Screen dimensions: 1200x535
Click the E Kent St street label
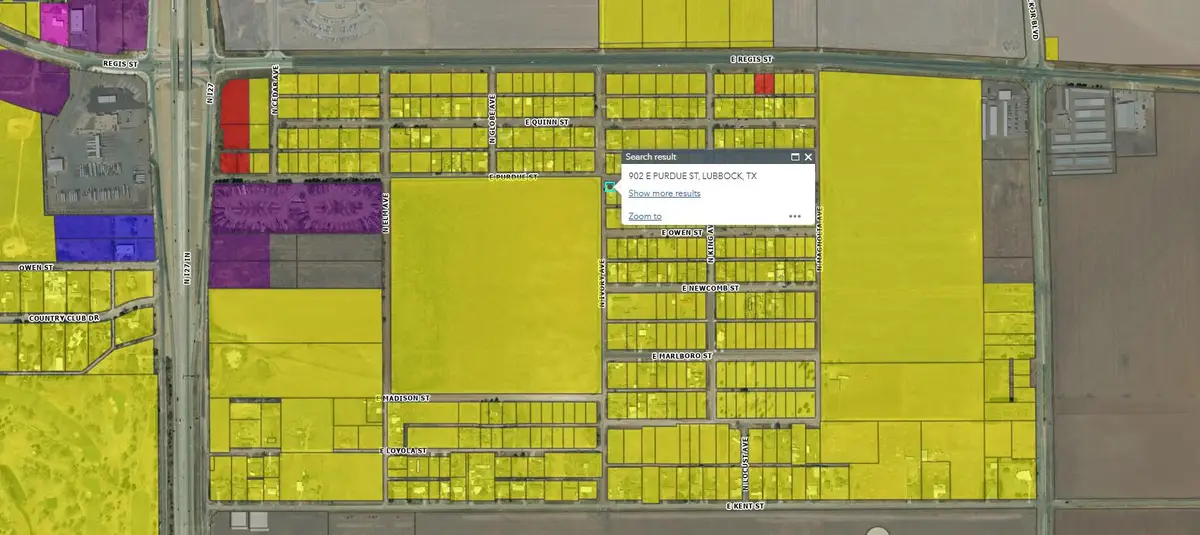[x=744, y=506]
